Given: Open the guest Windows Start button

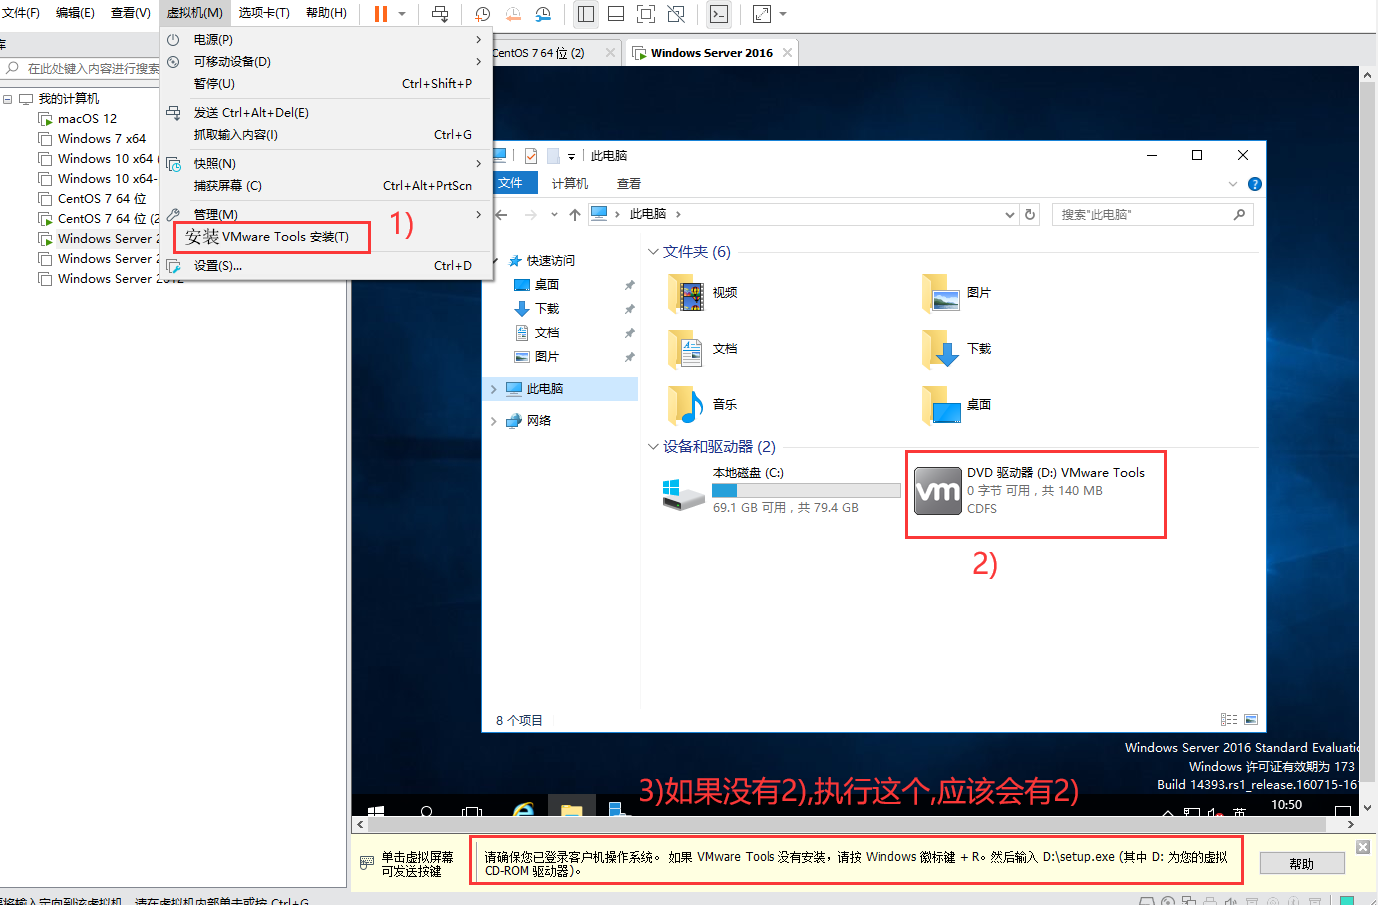Looking at the screenshot, I should [376, 810].
